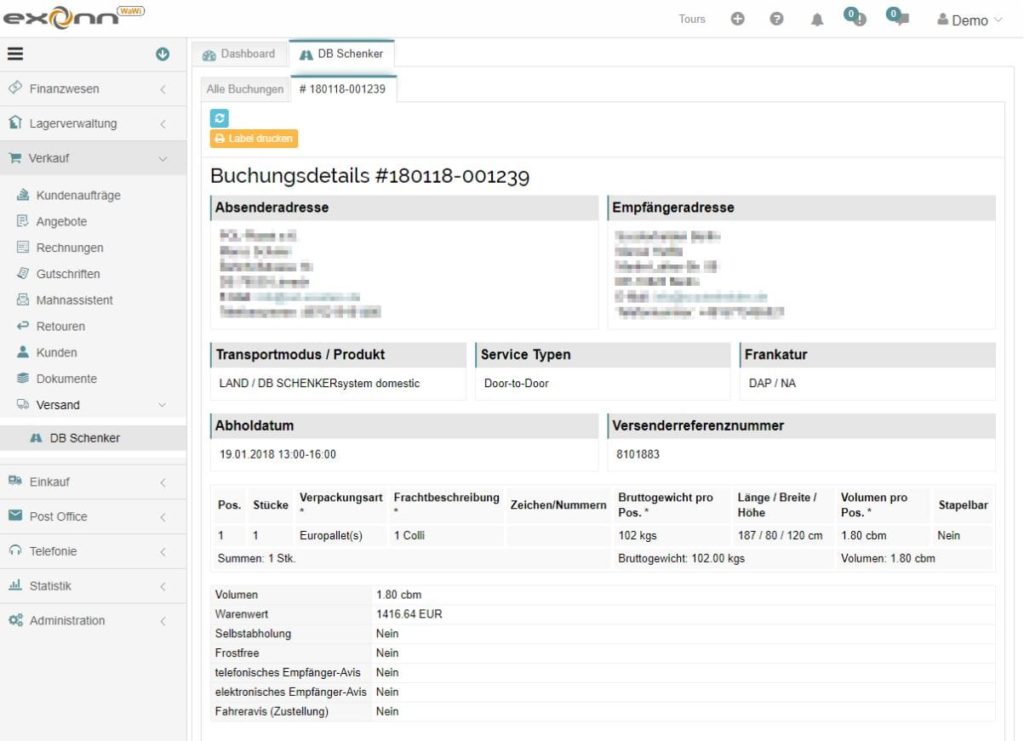
Task: Open Kundenaufträge menu entry
Action: click(x=78, y=195)
